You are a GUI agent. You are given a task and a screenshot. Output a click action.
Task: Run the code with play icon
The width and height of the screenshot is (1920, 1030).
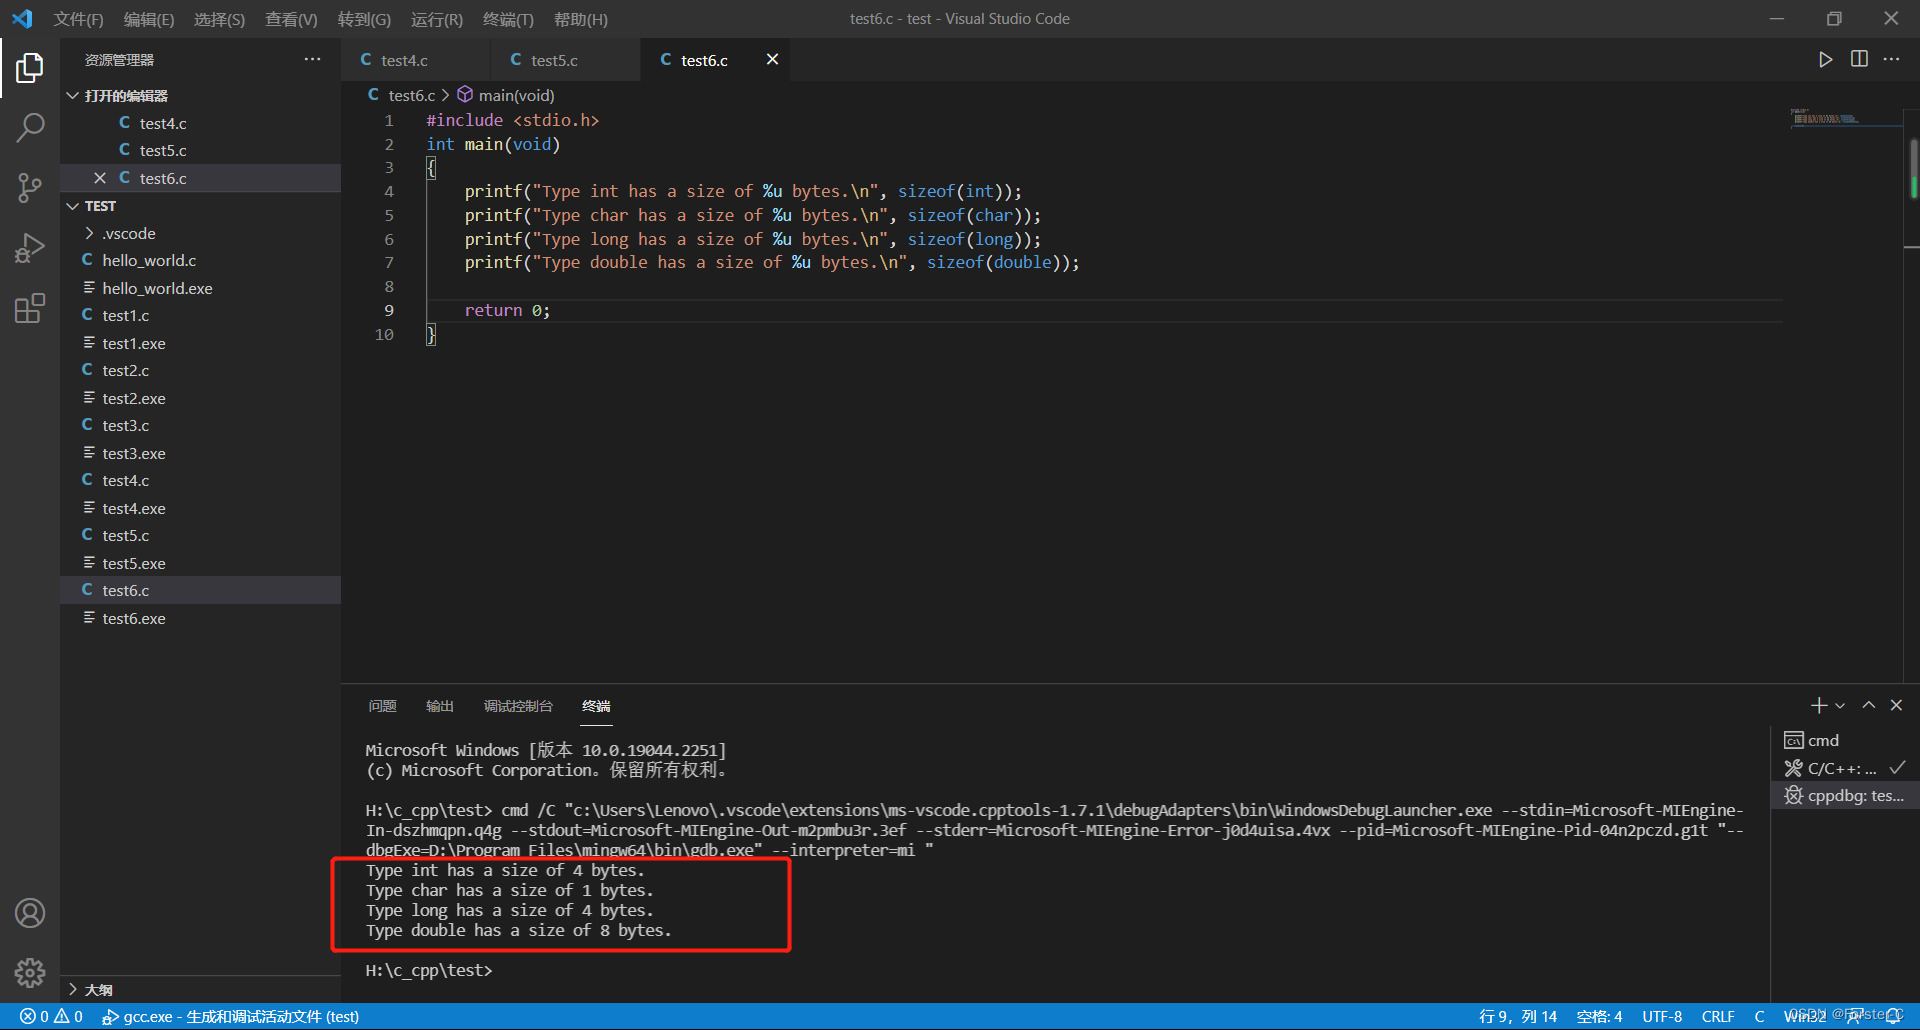point(1825,60)
